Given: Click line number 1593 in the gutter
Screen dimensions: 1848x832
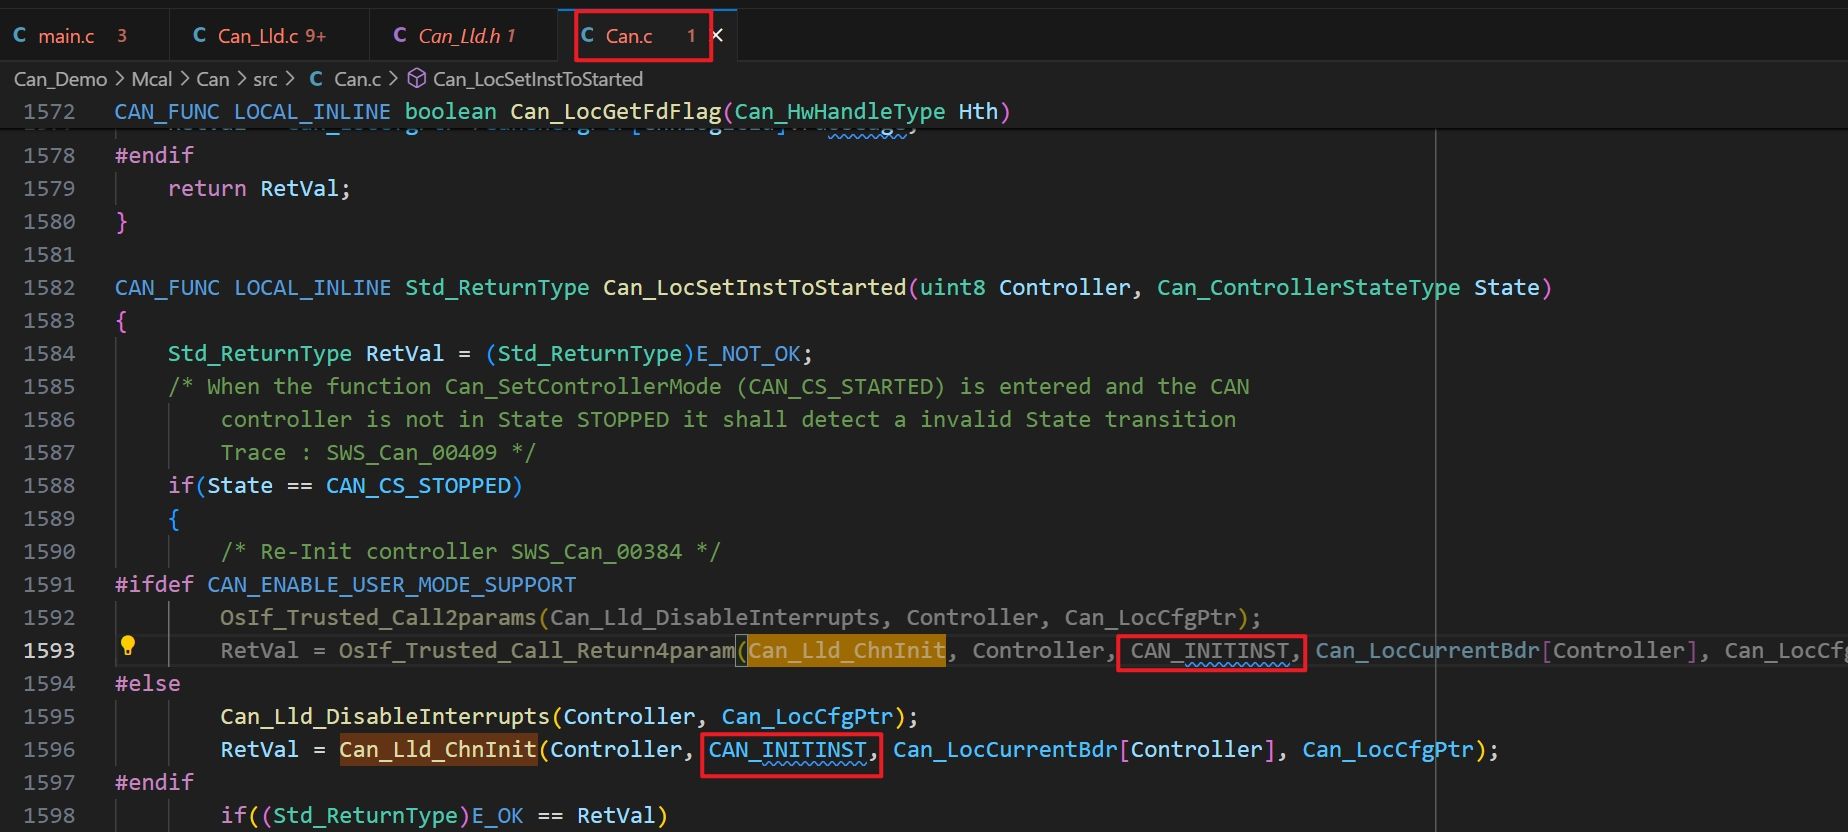Looking at the screenshot, I should 49,650.
